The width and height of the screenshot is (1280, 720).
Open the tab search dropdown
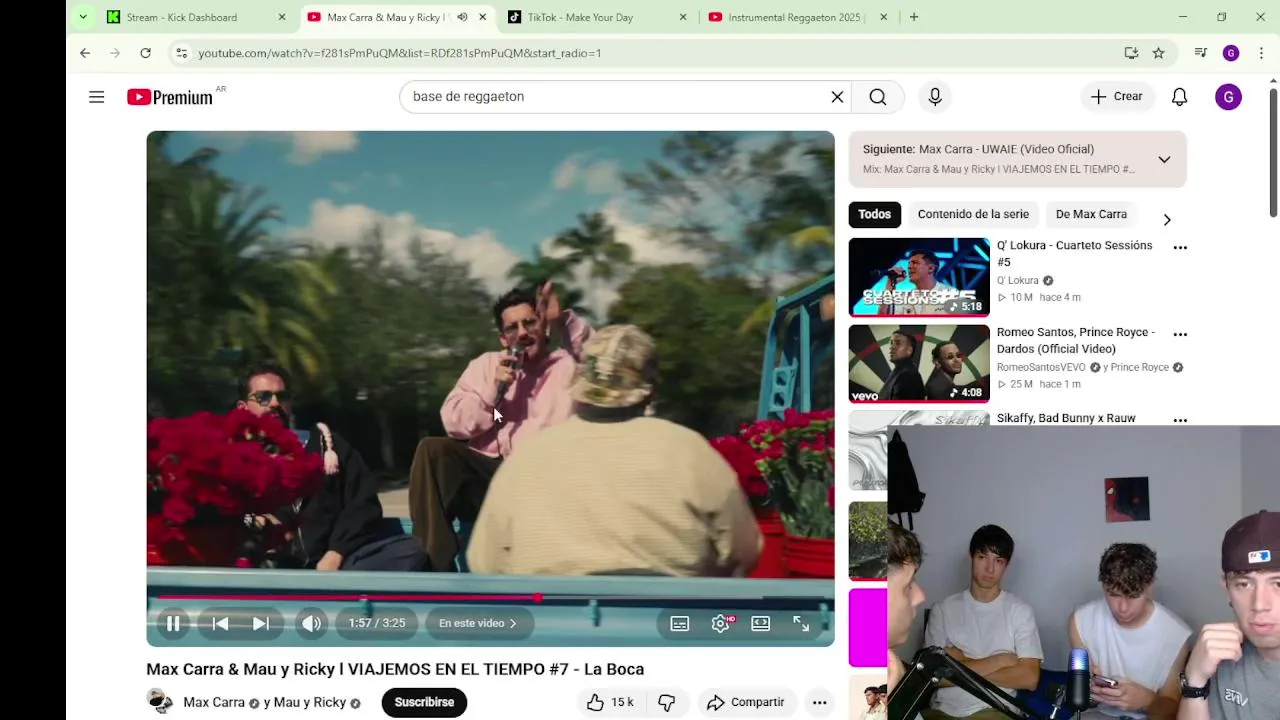[x=83, y=17]
